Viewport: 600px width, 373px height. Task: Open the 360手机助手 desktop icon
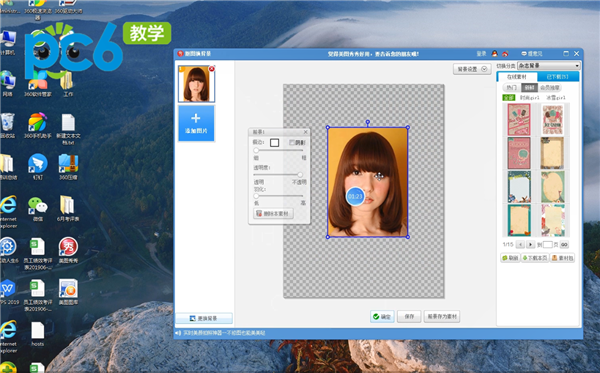pyautogui.click(x=38, y=125)
